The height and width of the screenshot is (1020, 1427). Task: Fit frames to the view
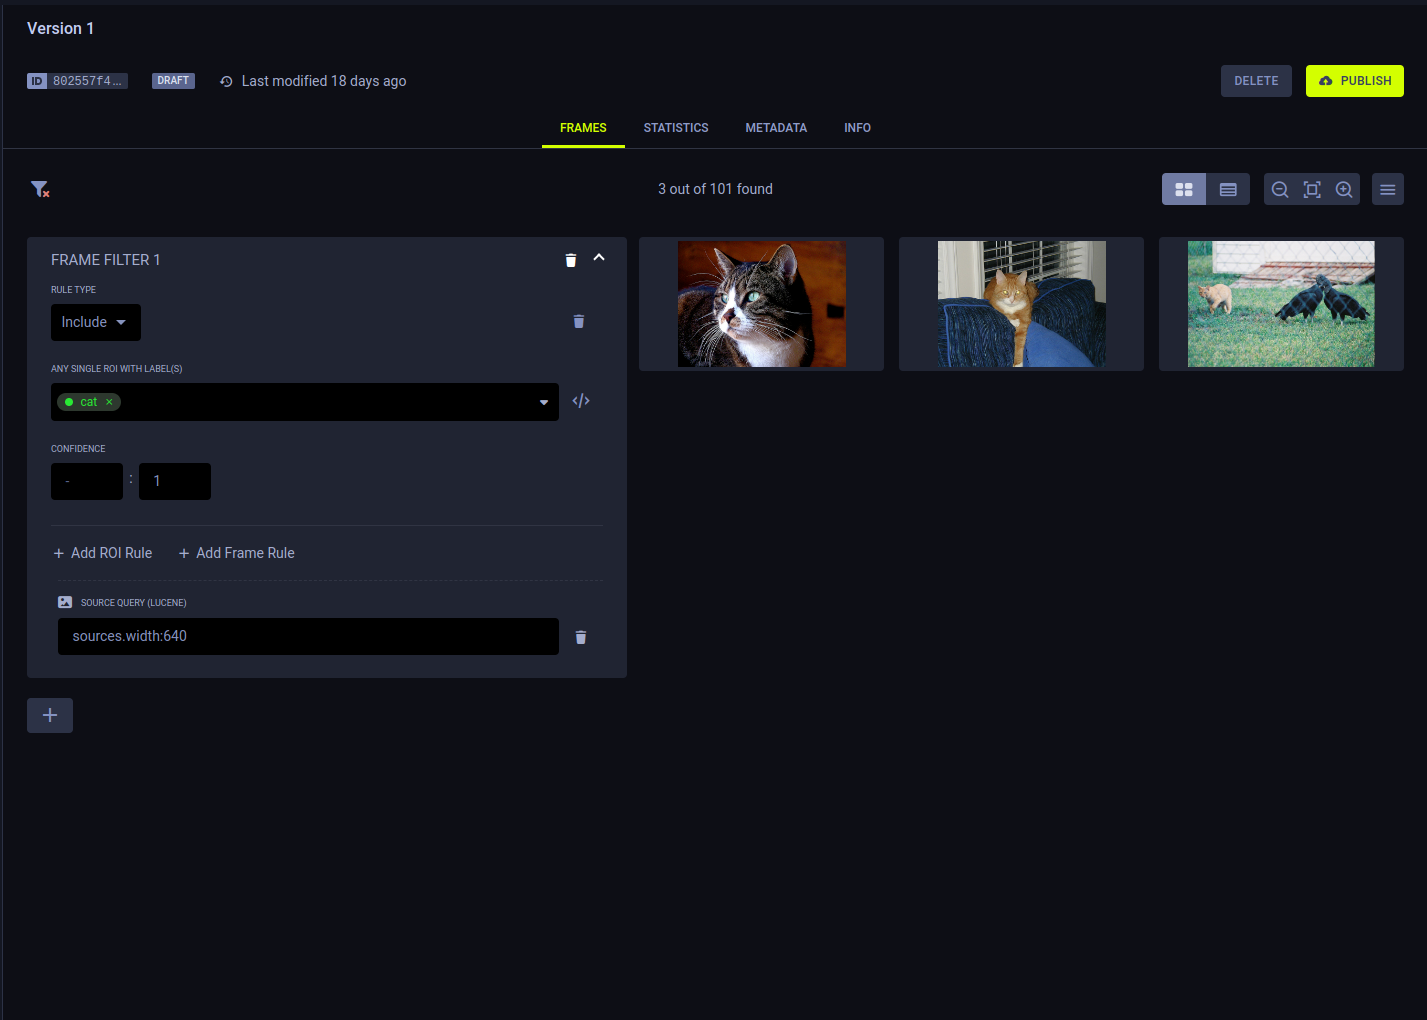click(1312, 188)
